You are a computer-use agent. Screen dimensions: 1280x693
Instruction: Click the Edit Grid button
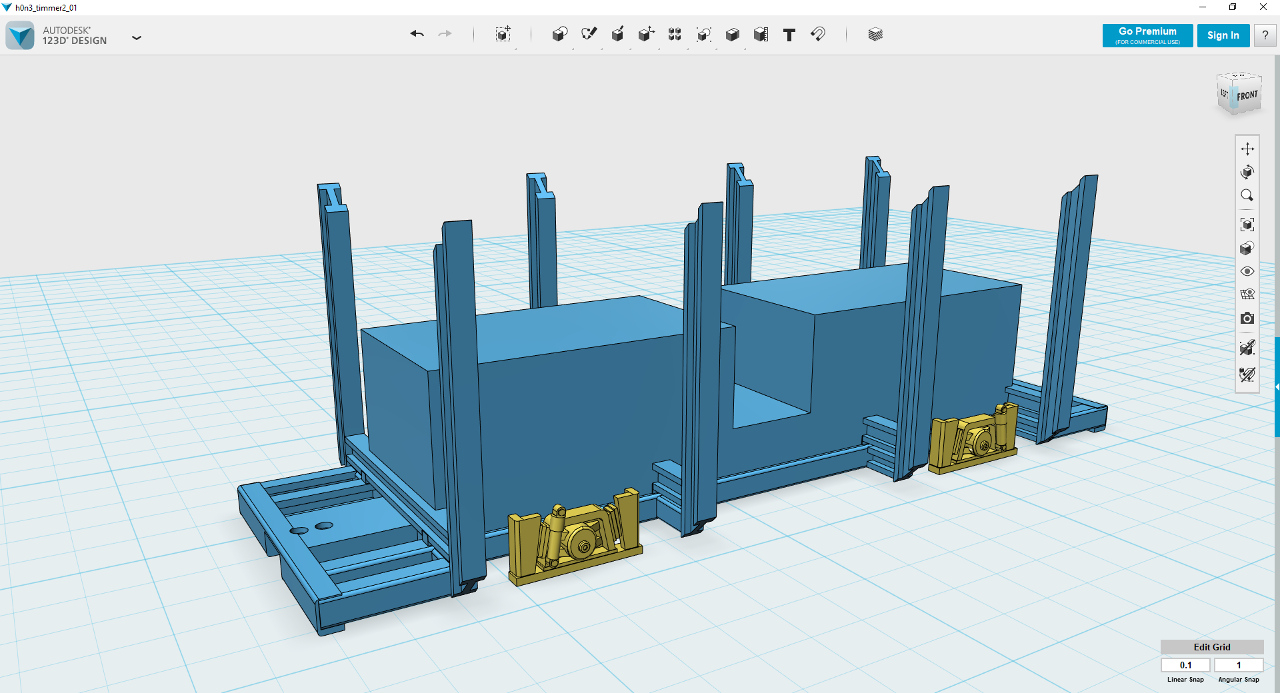pos(1212,647)
